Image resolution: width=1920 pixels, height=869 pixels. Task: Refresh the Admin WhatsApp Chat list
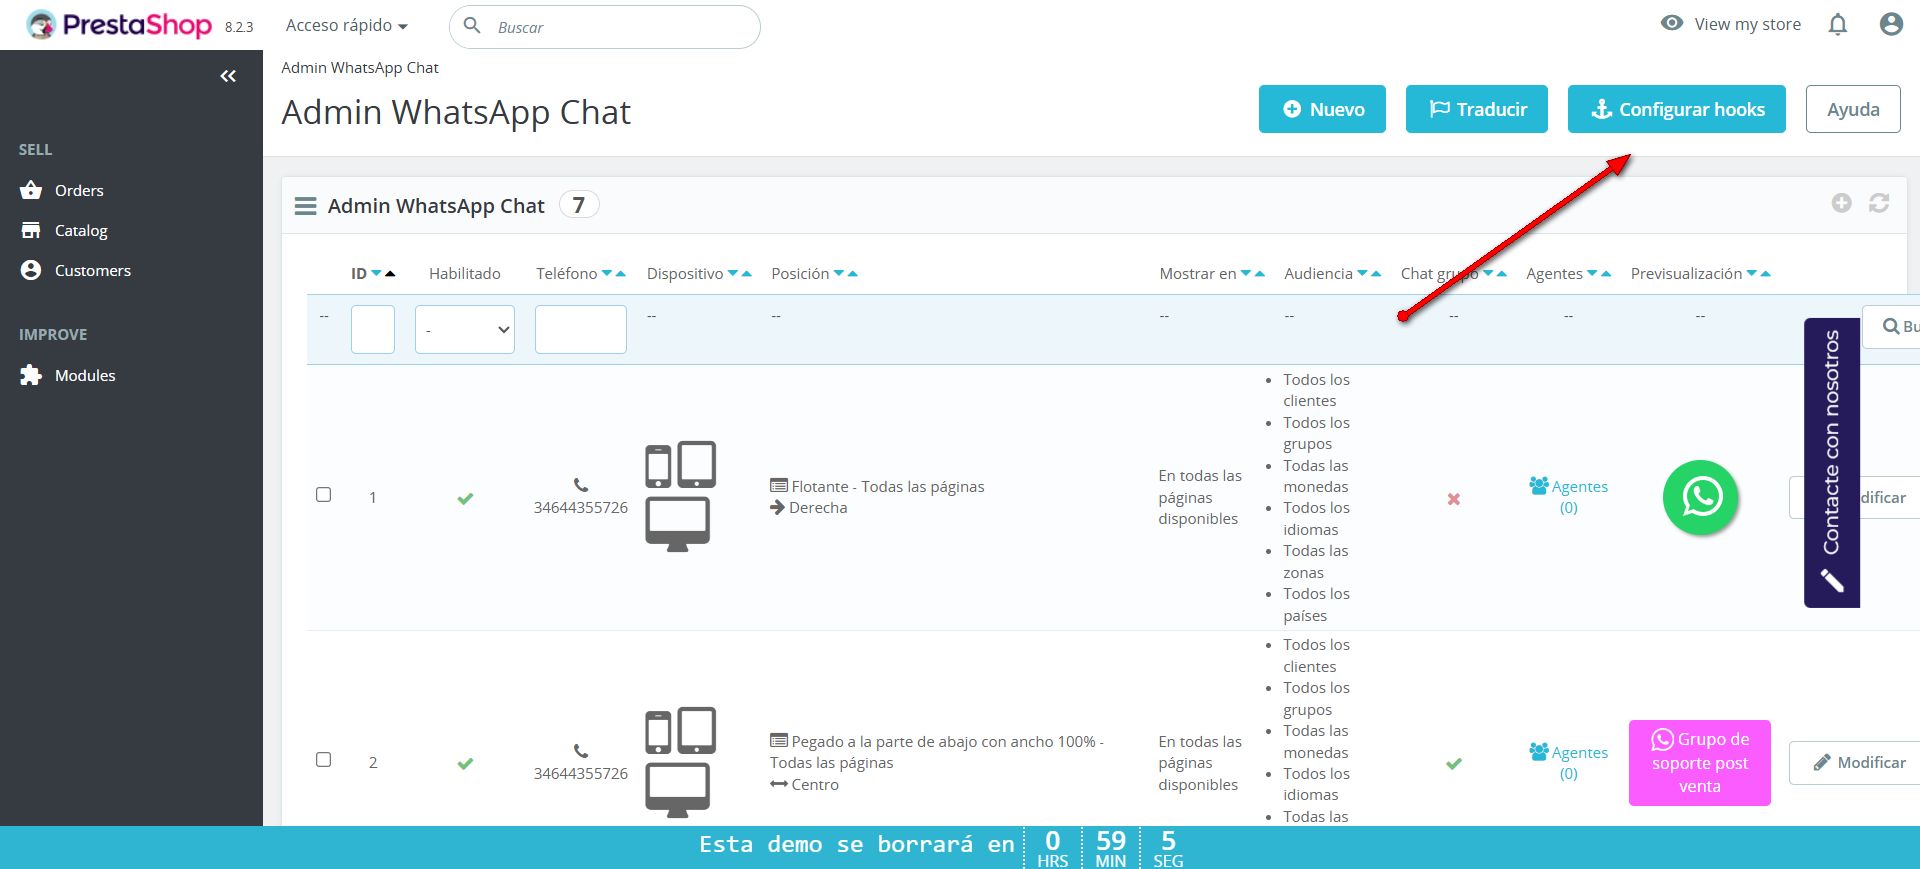click(x=1879, y=204)
